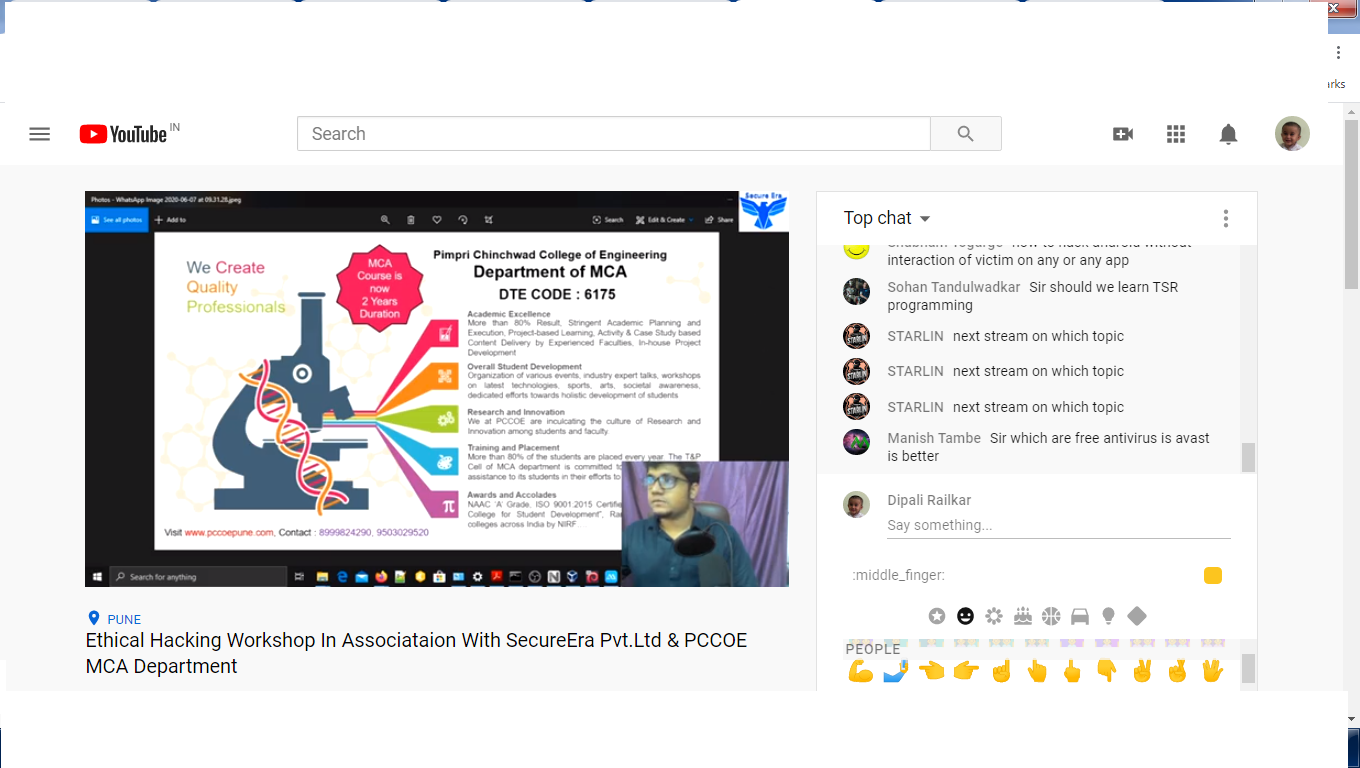Open live chat three-dot options menu
The image size is (1360, 768).
1226,218
